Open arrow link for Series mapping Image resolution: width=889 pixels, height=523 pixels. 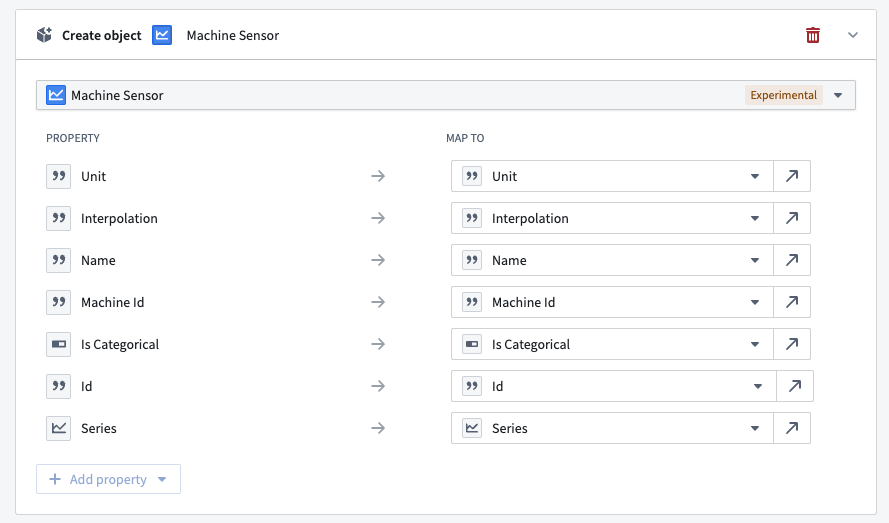[x=792, y=428]
